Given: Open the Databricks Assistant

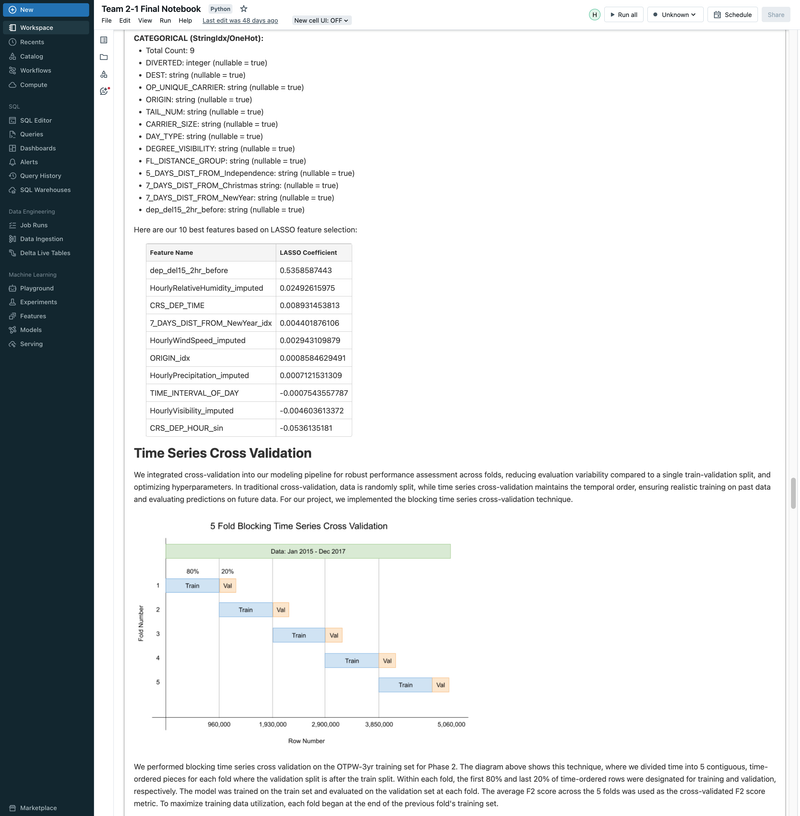Looking at the screenshot, I should point(104,90).
